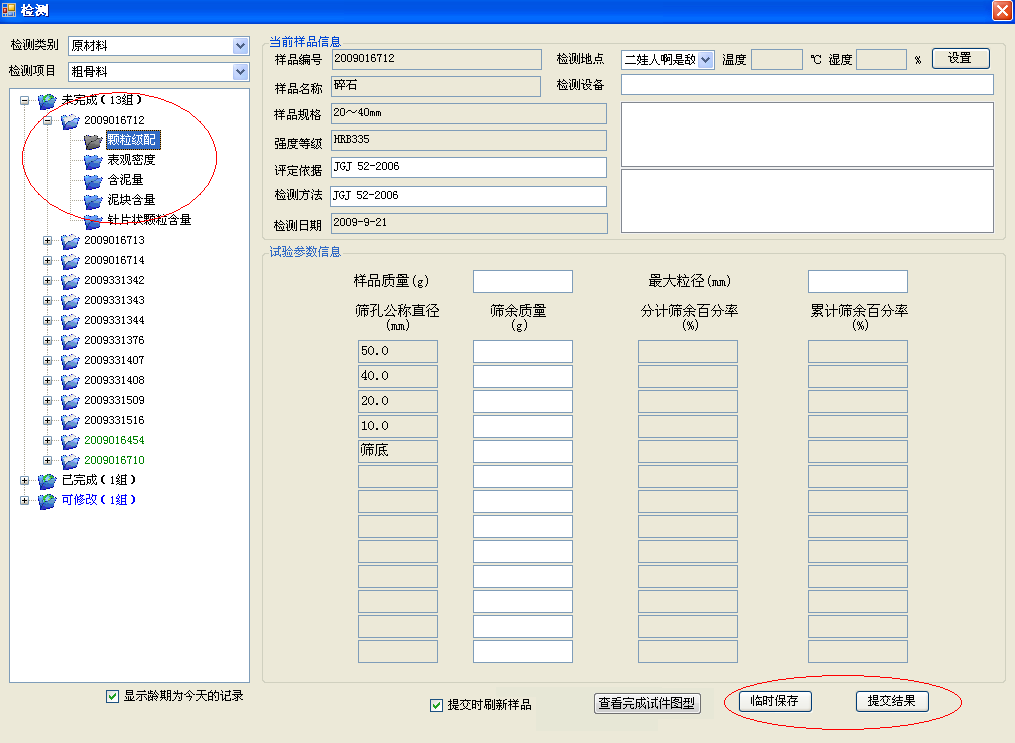Click folder icon beside 表观密度
This screenshot has width=1015, height=743.
click(x=93, y=161)
